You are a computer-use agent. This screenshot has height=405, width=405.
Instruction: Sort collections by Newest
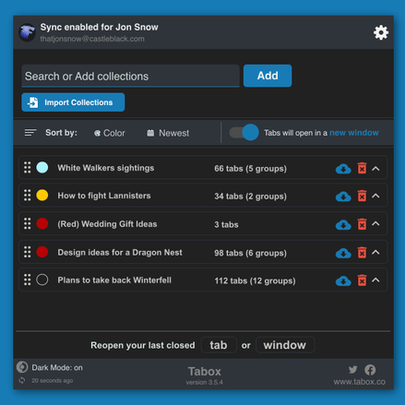tap(168, 133)
